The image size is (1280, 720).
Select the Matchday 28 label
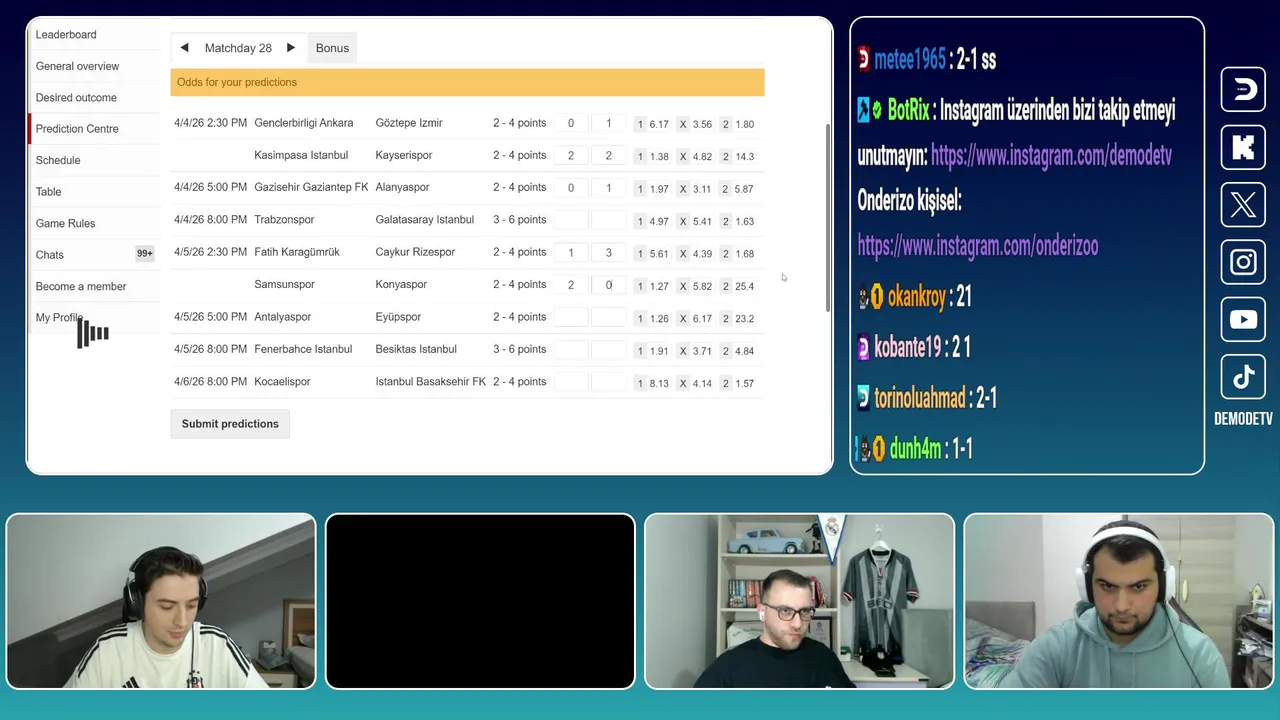tap(238, 48)
